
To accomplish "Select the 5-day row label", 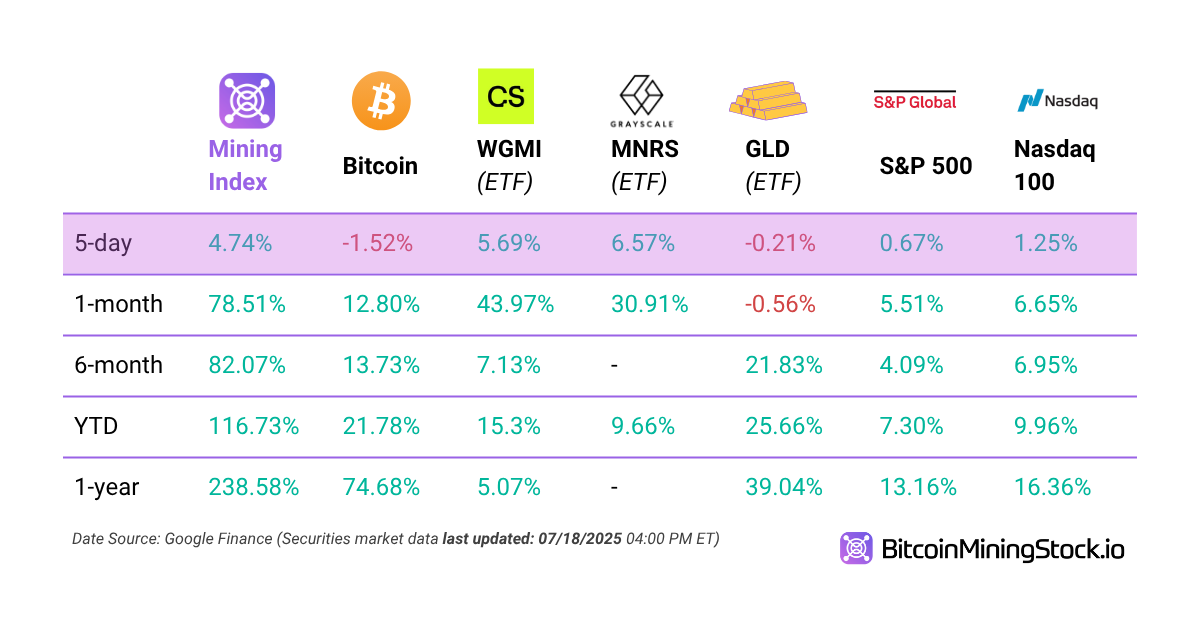I will [104, 243].
